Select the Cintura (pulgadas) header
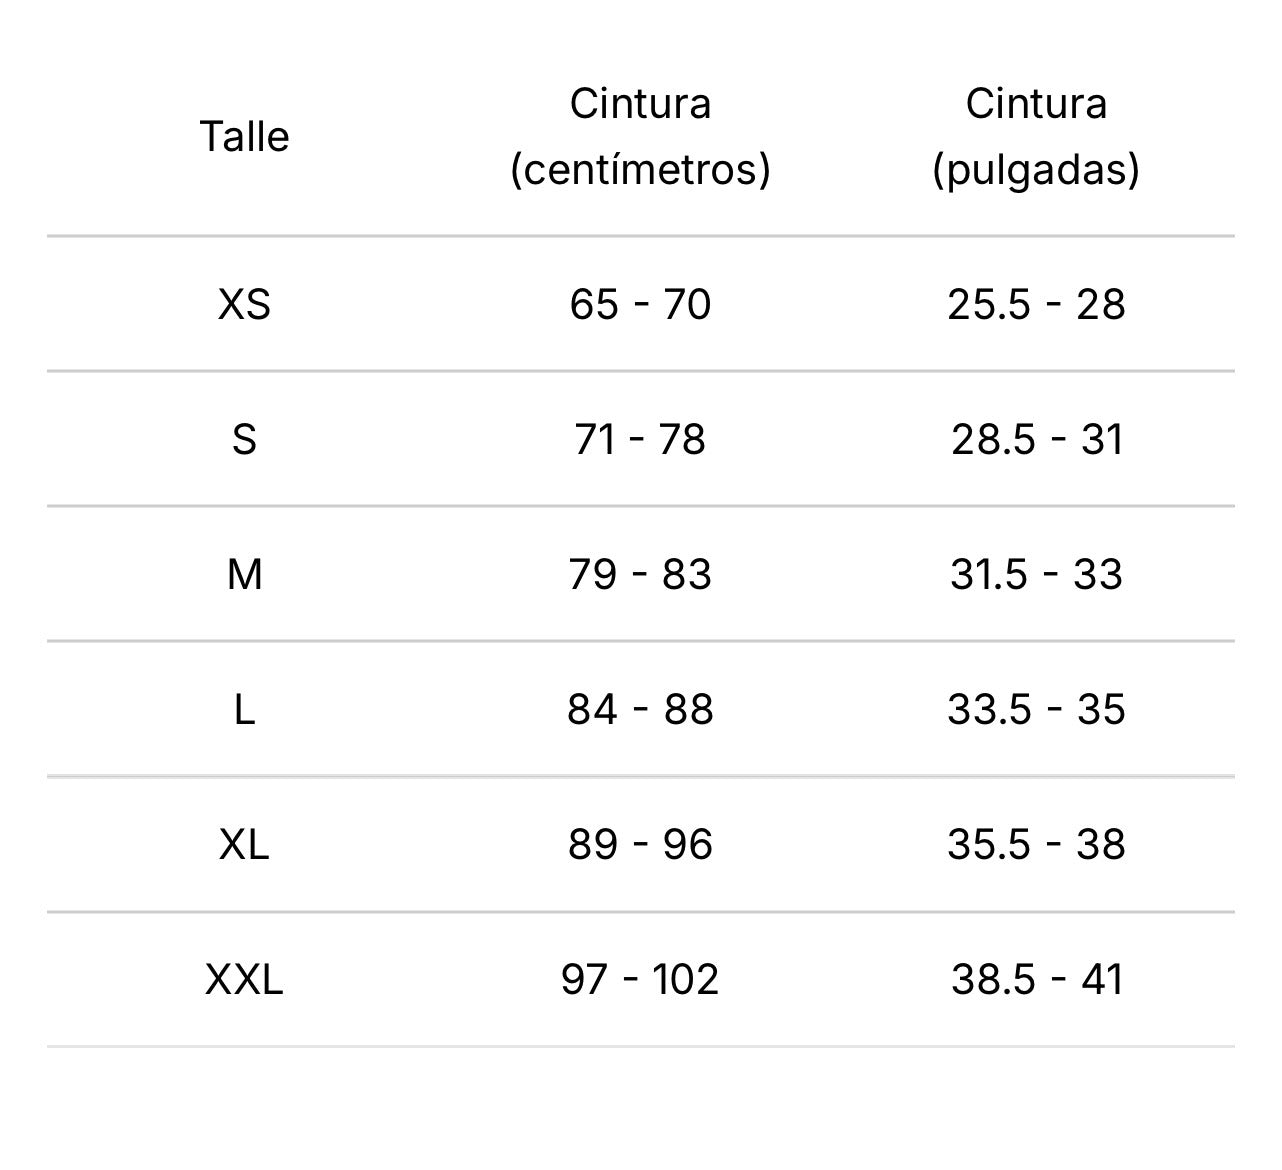This screenshot has height=1170, width=1282. tap(1036, 137)
